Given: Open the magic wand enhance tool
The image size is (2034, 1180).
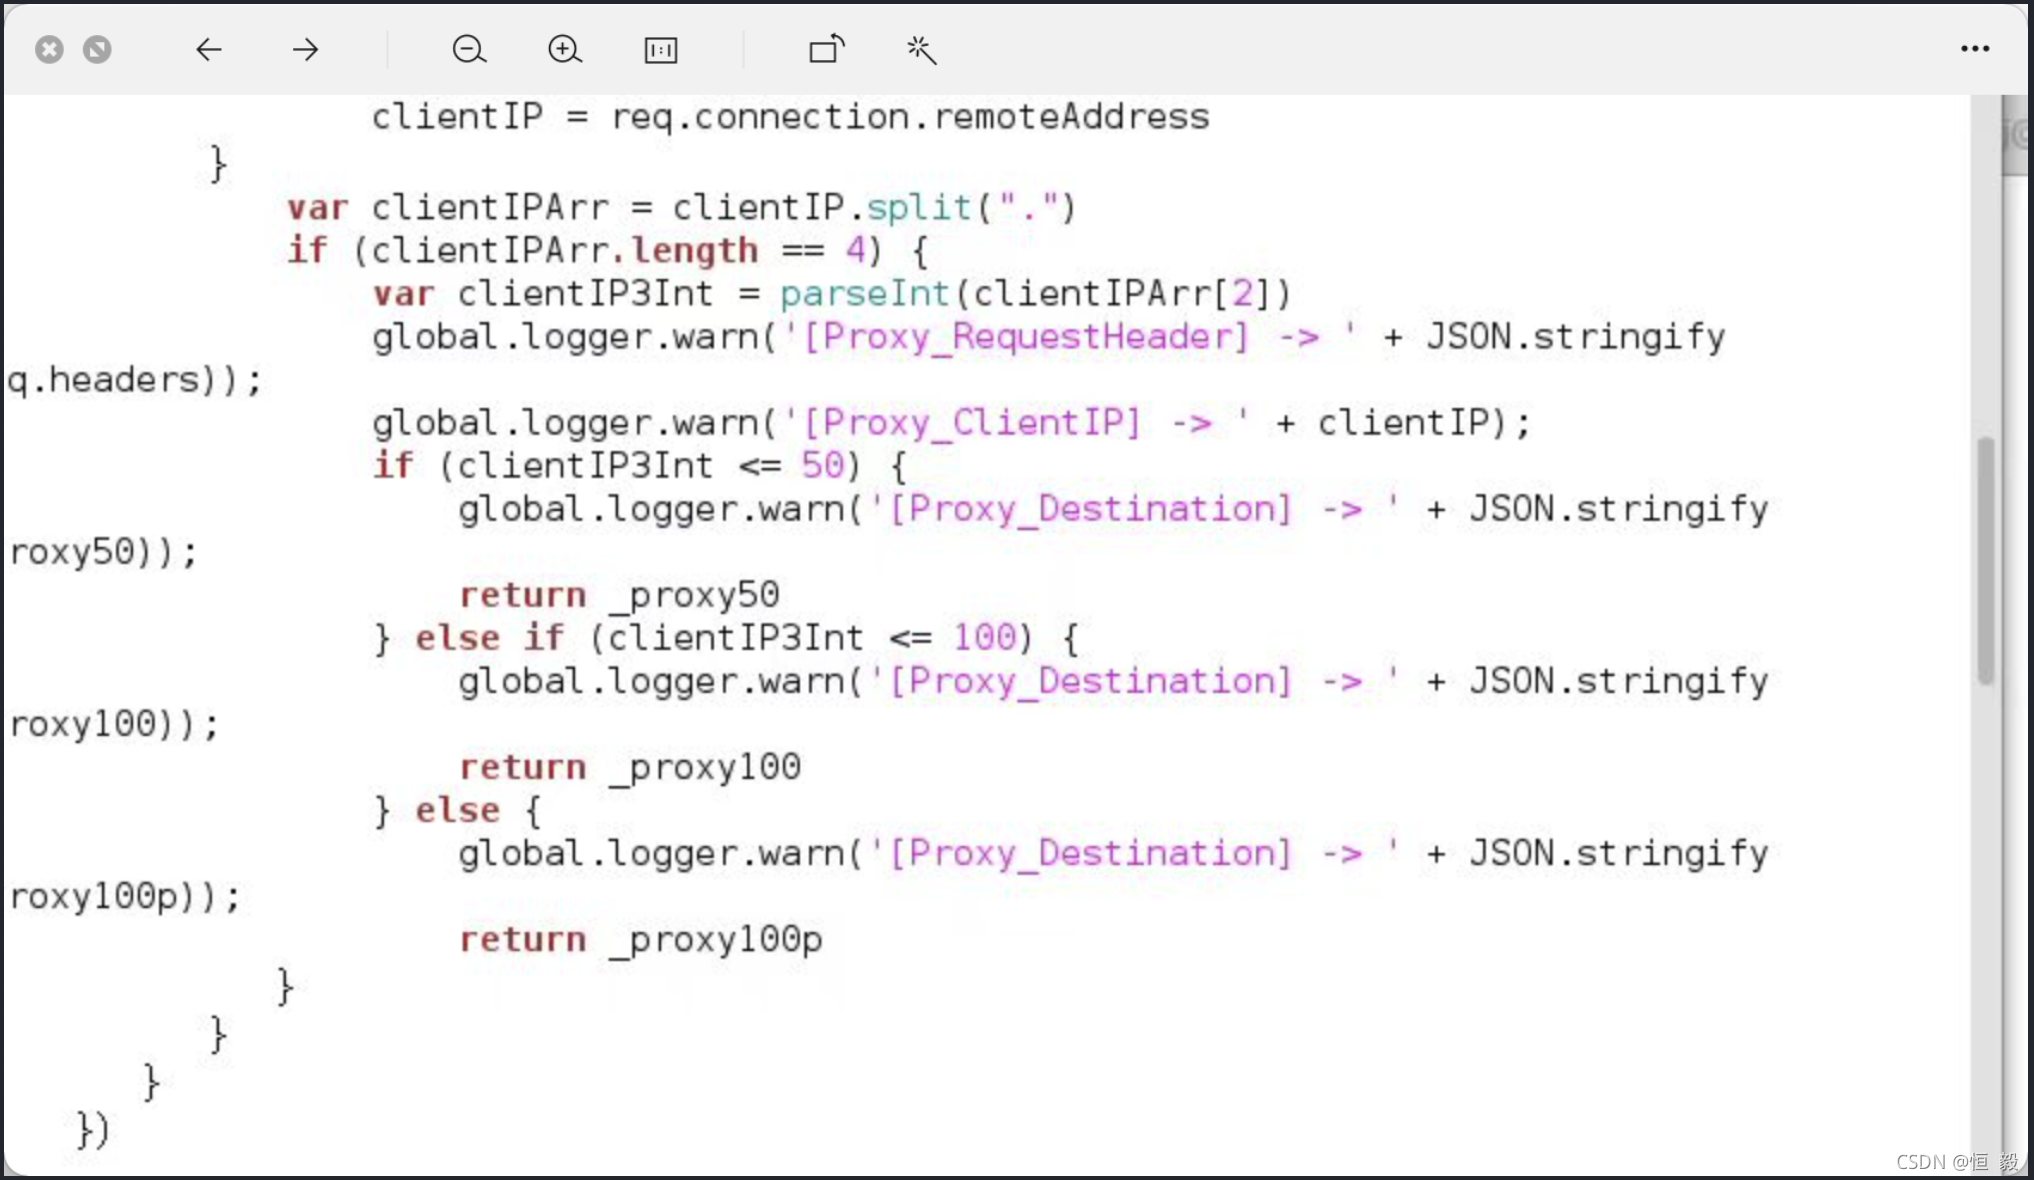Looking at the screenshot, I should (x=921, y=49).
